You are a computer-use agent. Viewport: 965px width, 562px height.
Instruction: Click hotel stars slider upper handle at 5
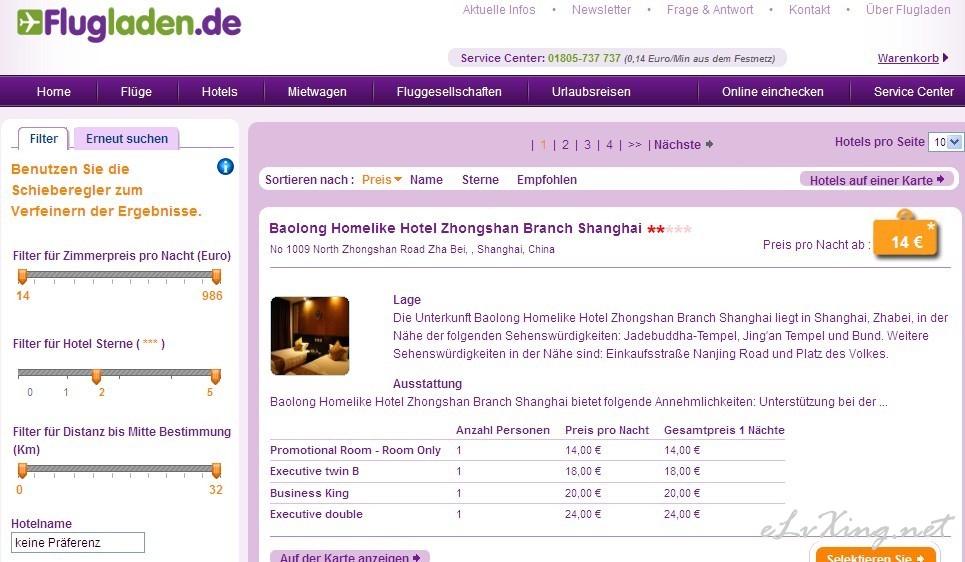(x=215, y=376)
